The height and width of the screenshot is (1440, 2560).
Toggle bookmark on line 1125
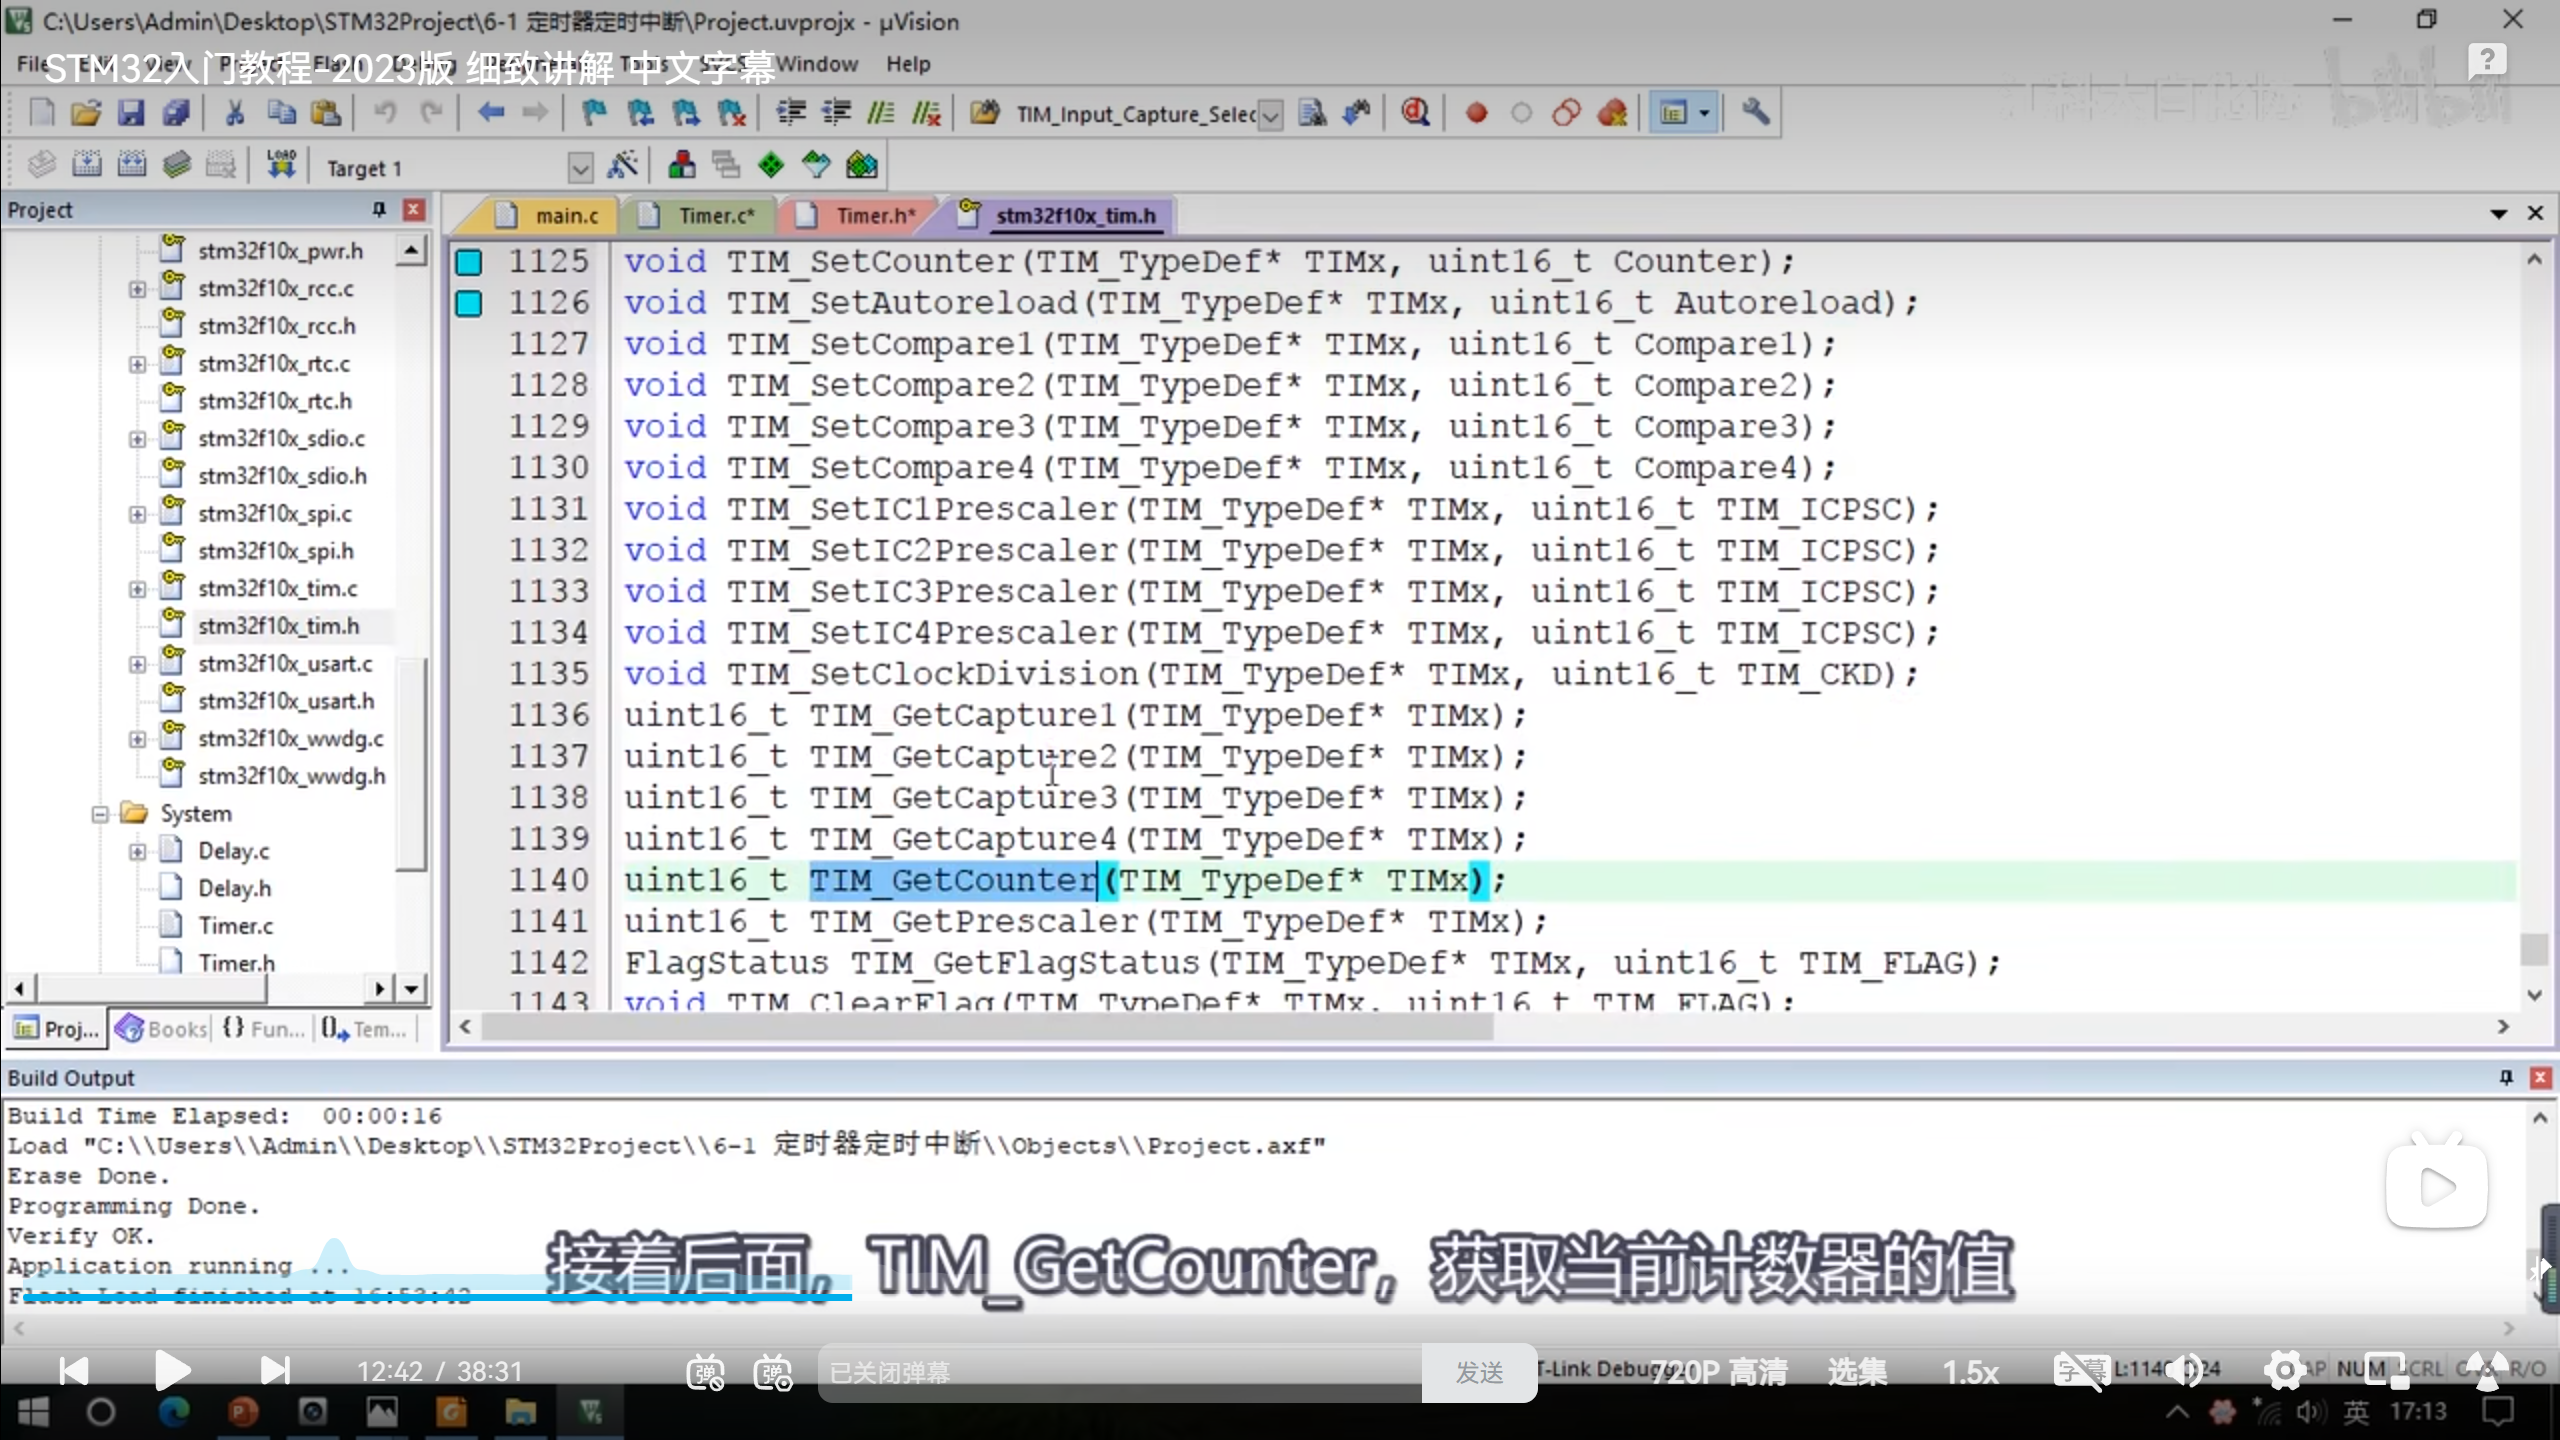pyautogui.click(x=469, y=262)
